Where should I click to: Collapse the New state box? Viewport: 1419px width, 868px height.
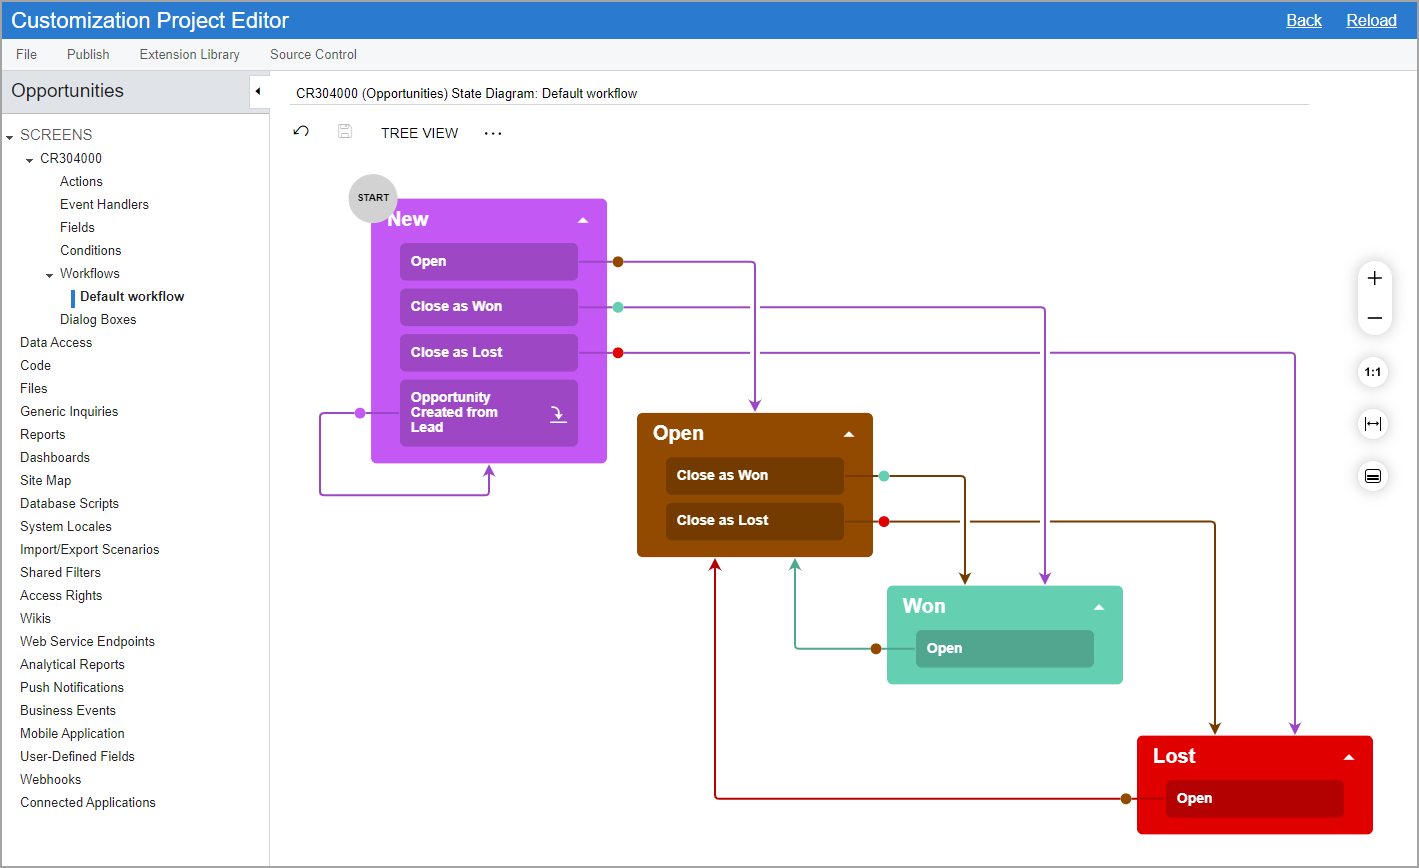pos(583,220)
